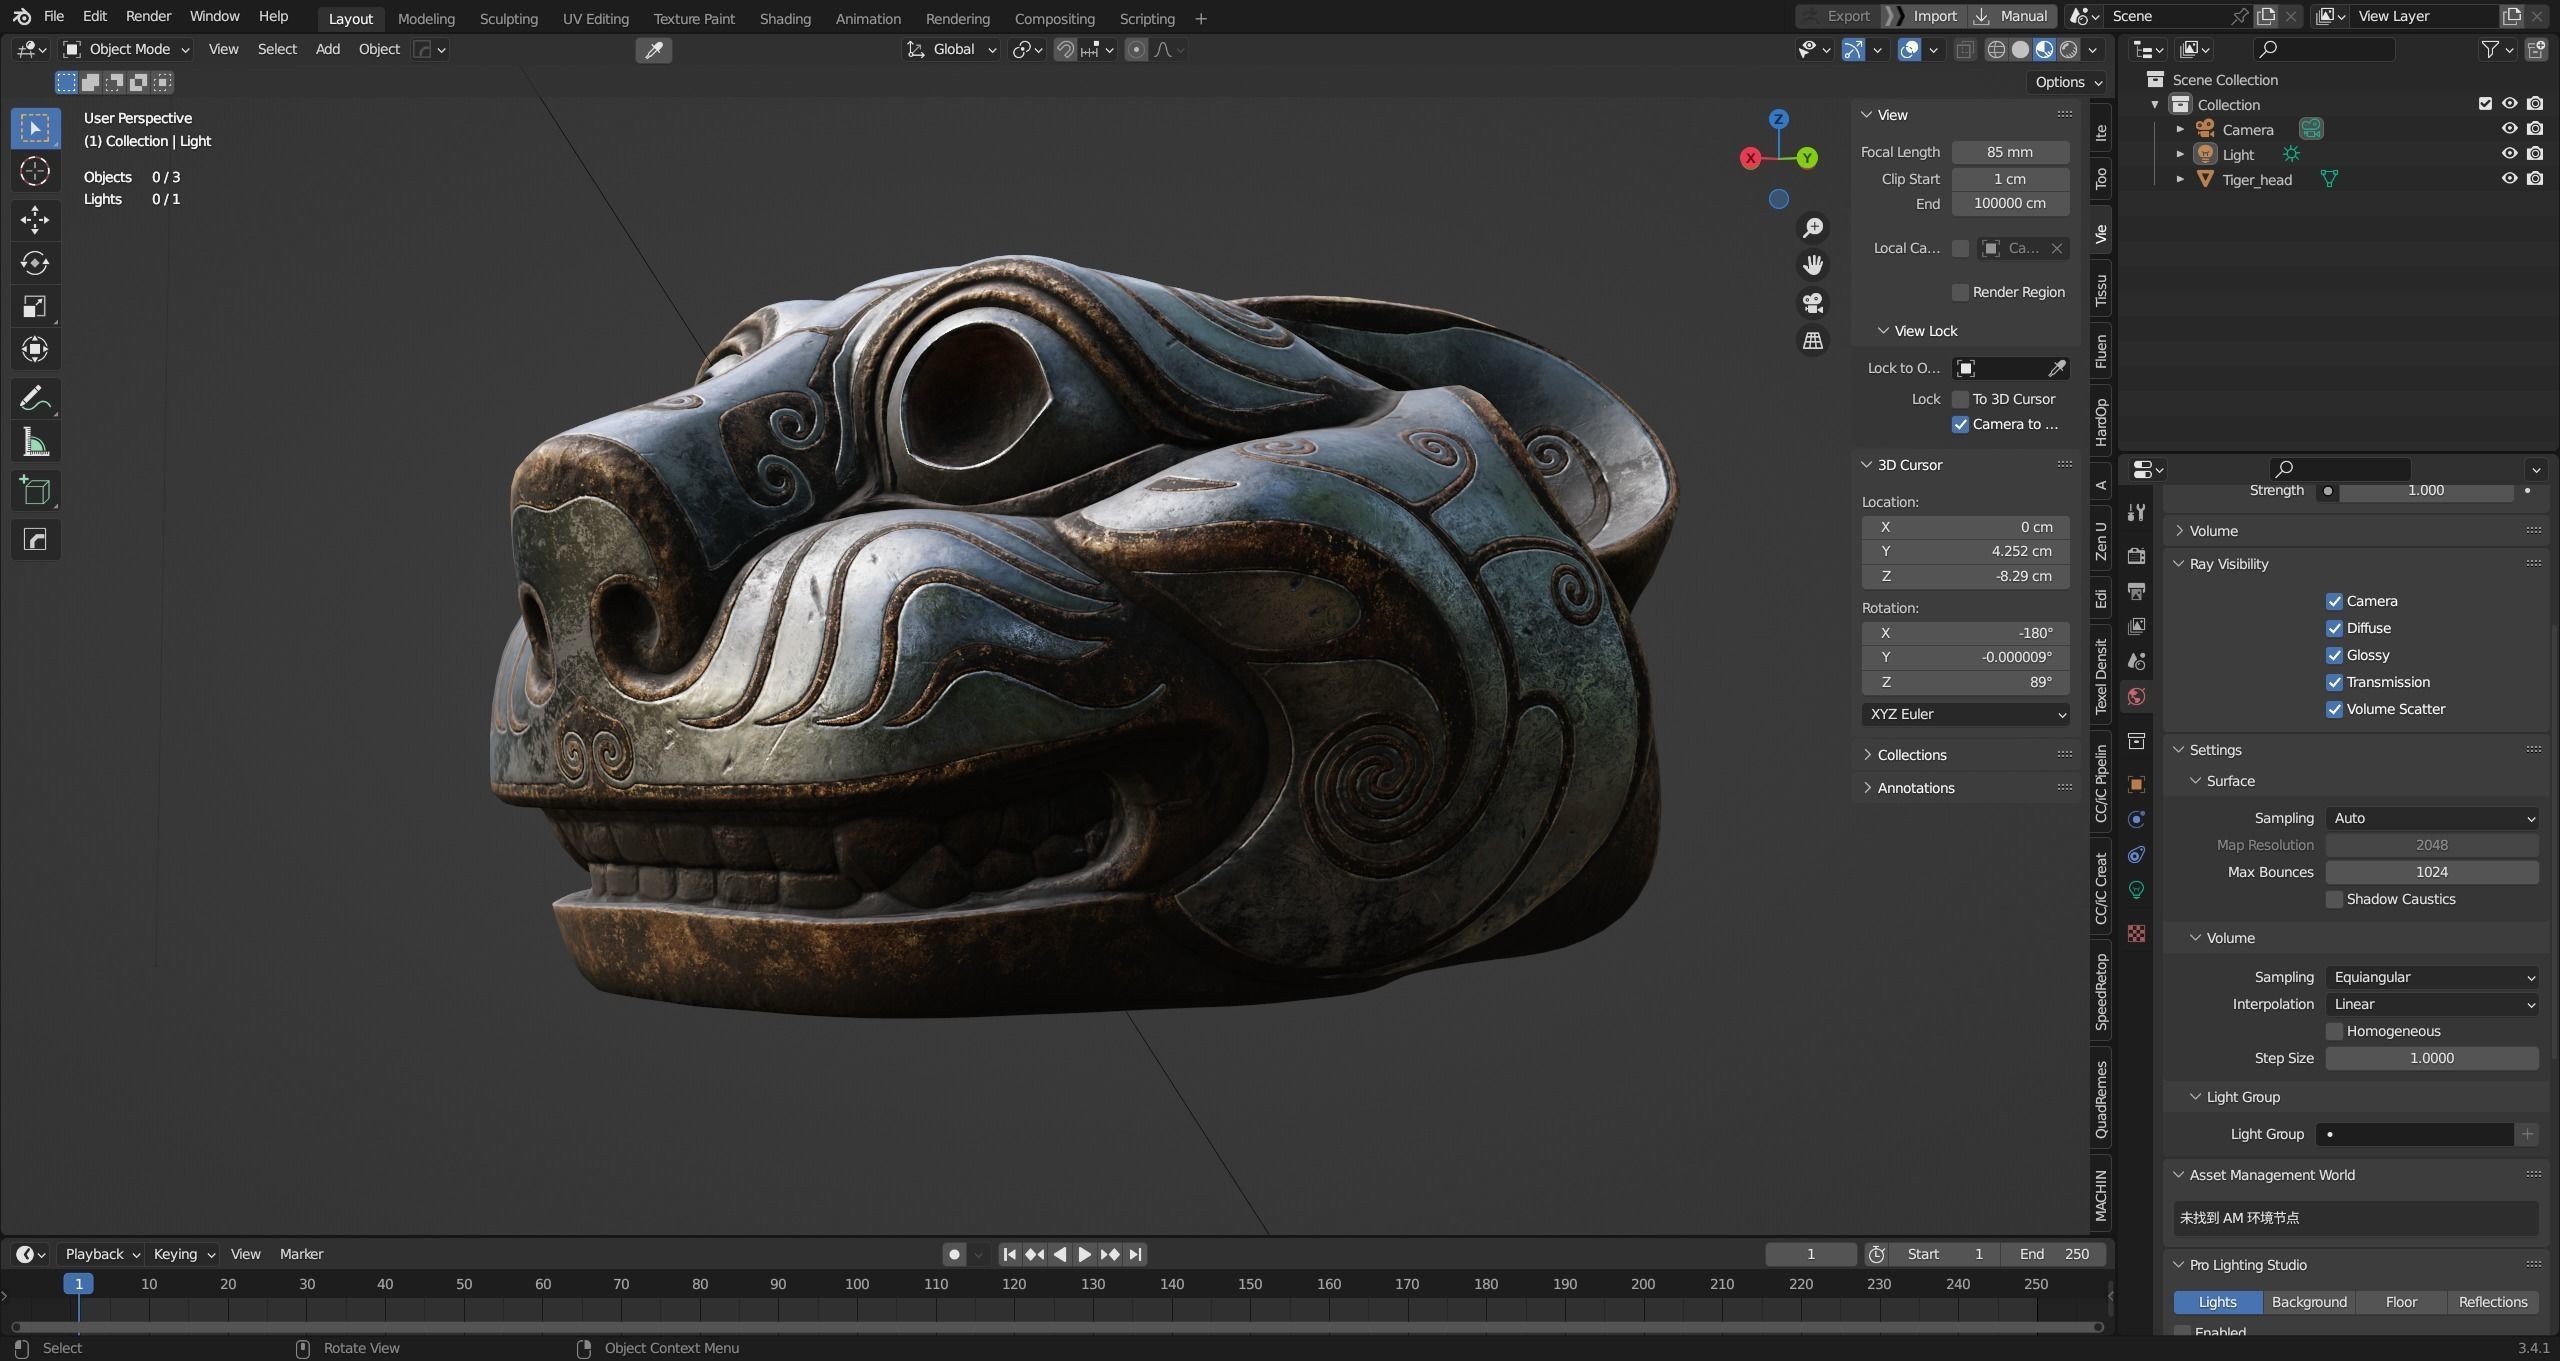Uncheck Glossy ray visibility
Viewport: 2560px width, 1361px height.
(2334, 656)
